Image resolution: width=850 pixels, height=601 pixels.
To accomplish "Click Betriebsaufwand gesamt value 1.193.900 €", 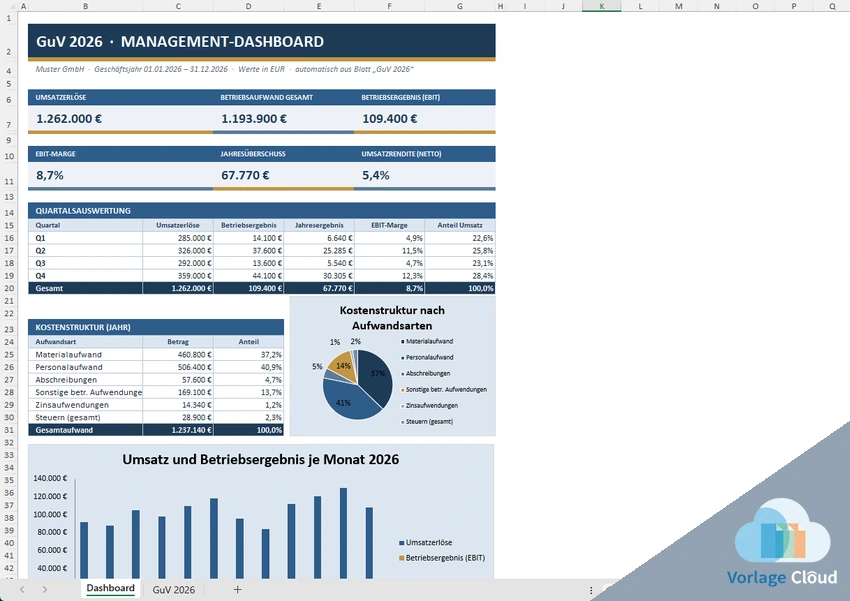I will tap(254, 119).
